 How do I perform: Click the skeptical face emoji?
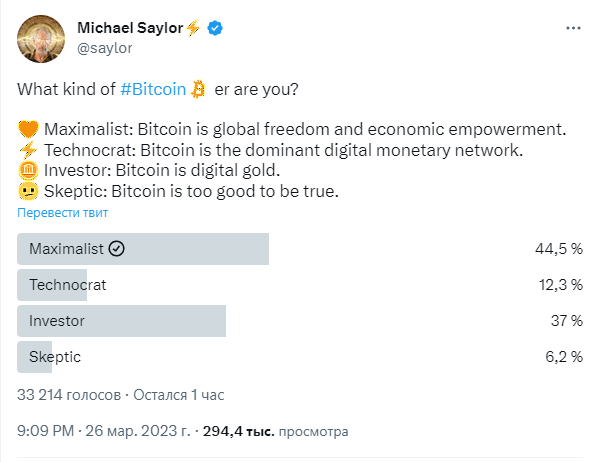[28, 191]
